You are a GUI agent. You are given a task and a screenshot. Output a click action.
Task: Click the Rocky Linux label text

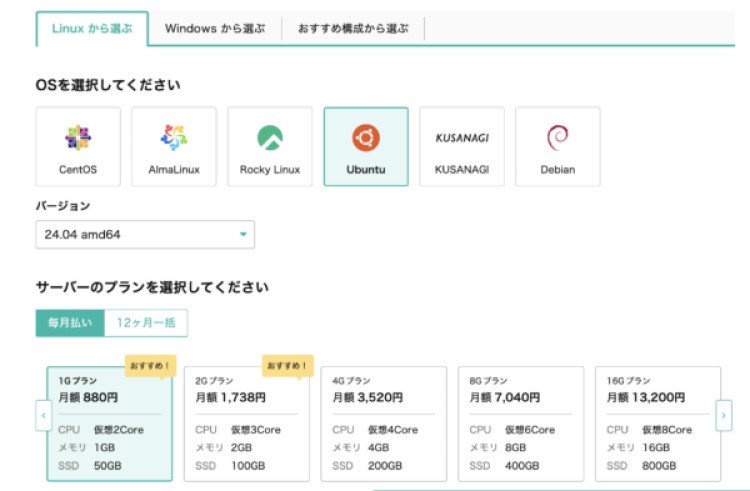pyautogui.click(x=270, y=170)
